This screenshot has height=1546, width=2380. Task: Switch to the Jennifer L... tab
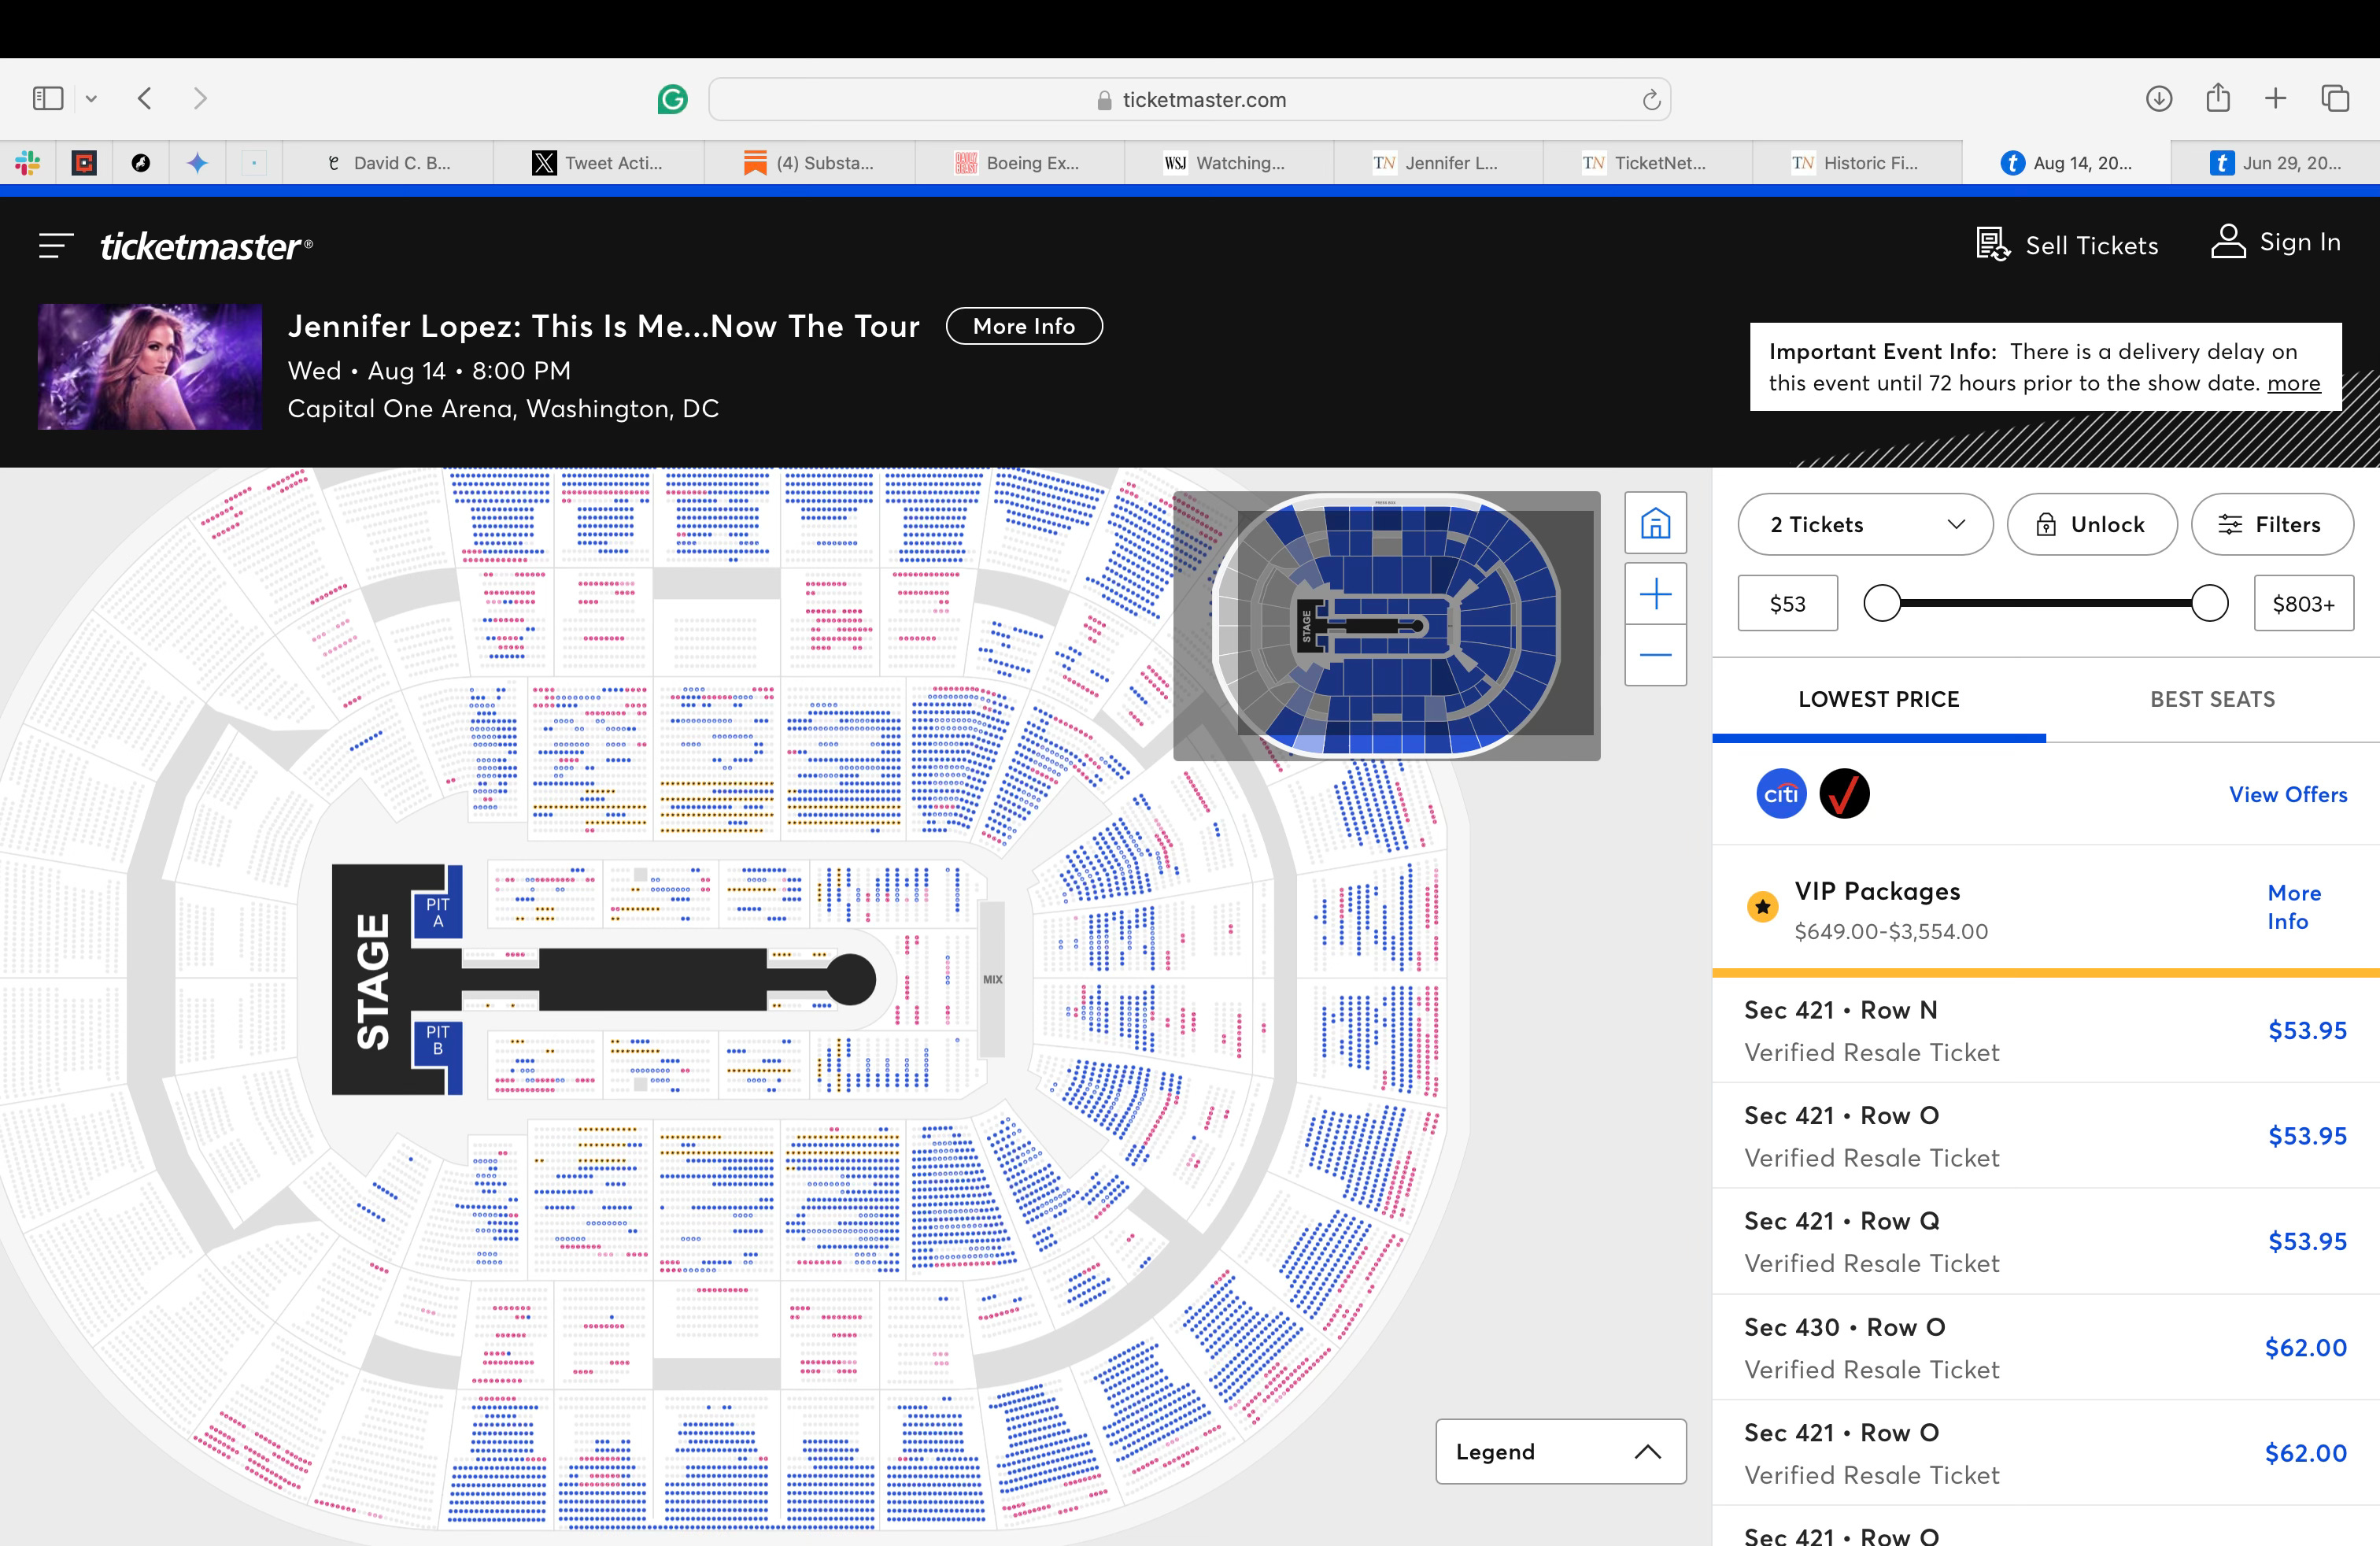[1438, 163]
